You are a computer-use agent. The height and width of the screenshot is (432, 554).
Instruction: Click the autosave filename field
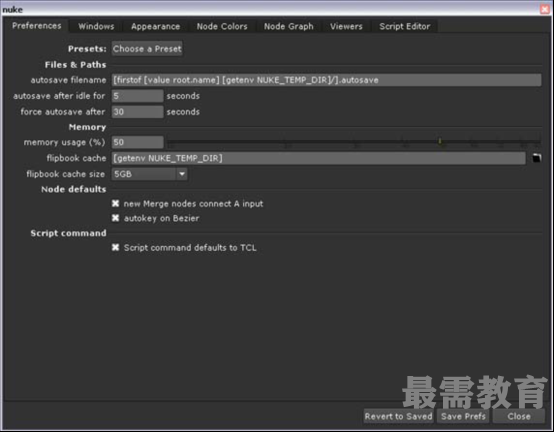(326, 80)
